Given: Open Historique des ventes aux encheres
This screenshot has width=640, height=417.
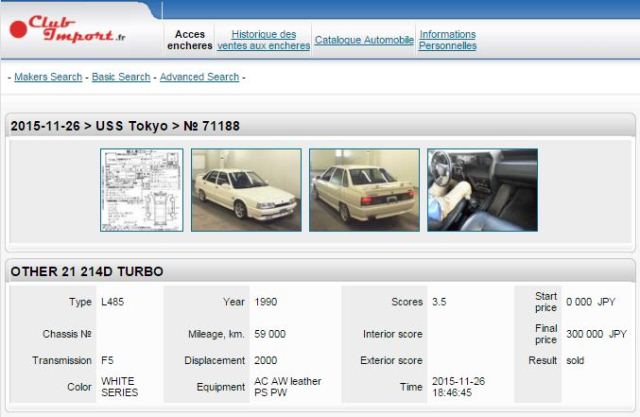Looking at the screenshot, I should [263, 40].
